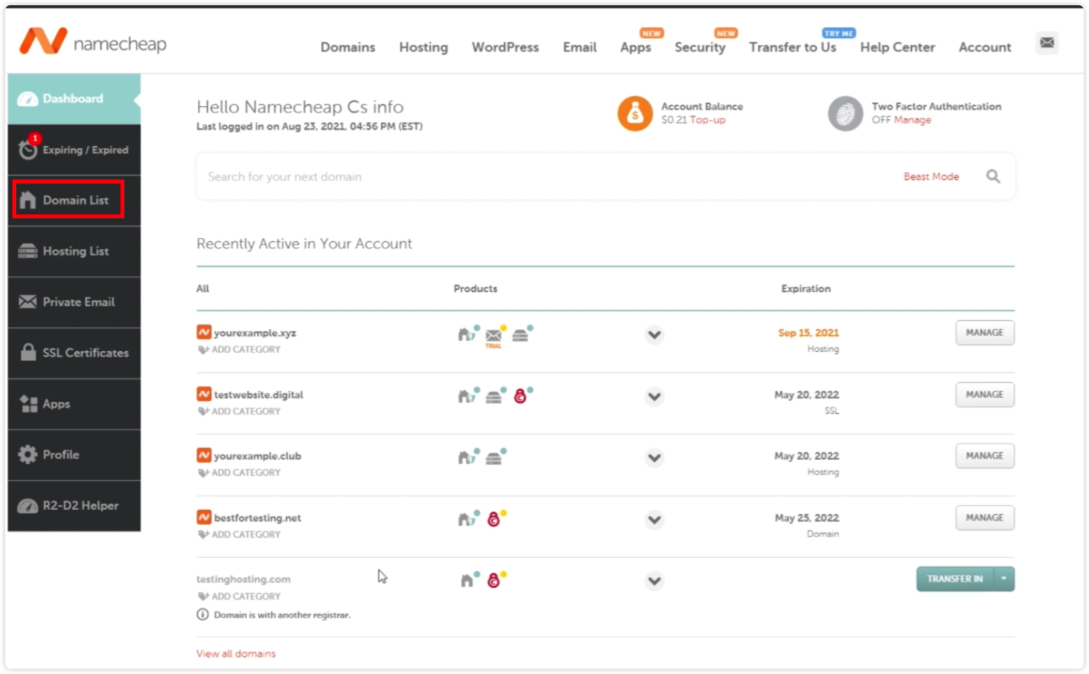Open the Transfer In dropdown arrow

click(x=1004, y=579)
